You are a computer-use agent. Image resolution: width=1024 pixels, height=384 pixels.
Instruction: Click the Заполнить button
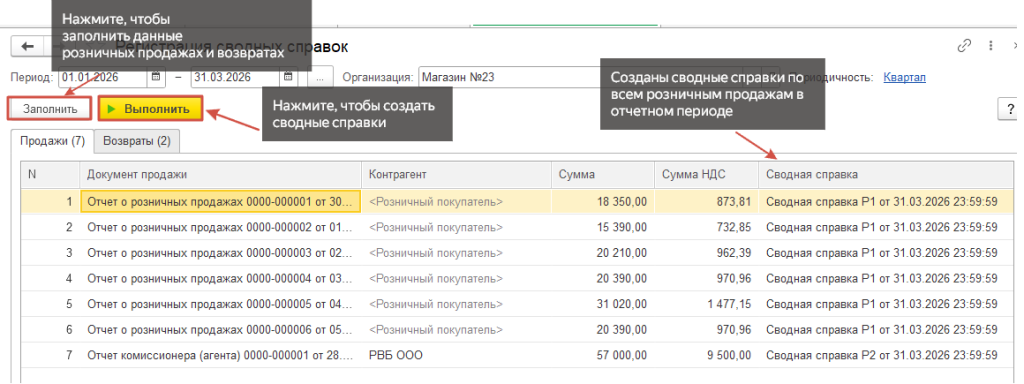click(x=50, y=109)
